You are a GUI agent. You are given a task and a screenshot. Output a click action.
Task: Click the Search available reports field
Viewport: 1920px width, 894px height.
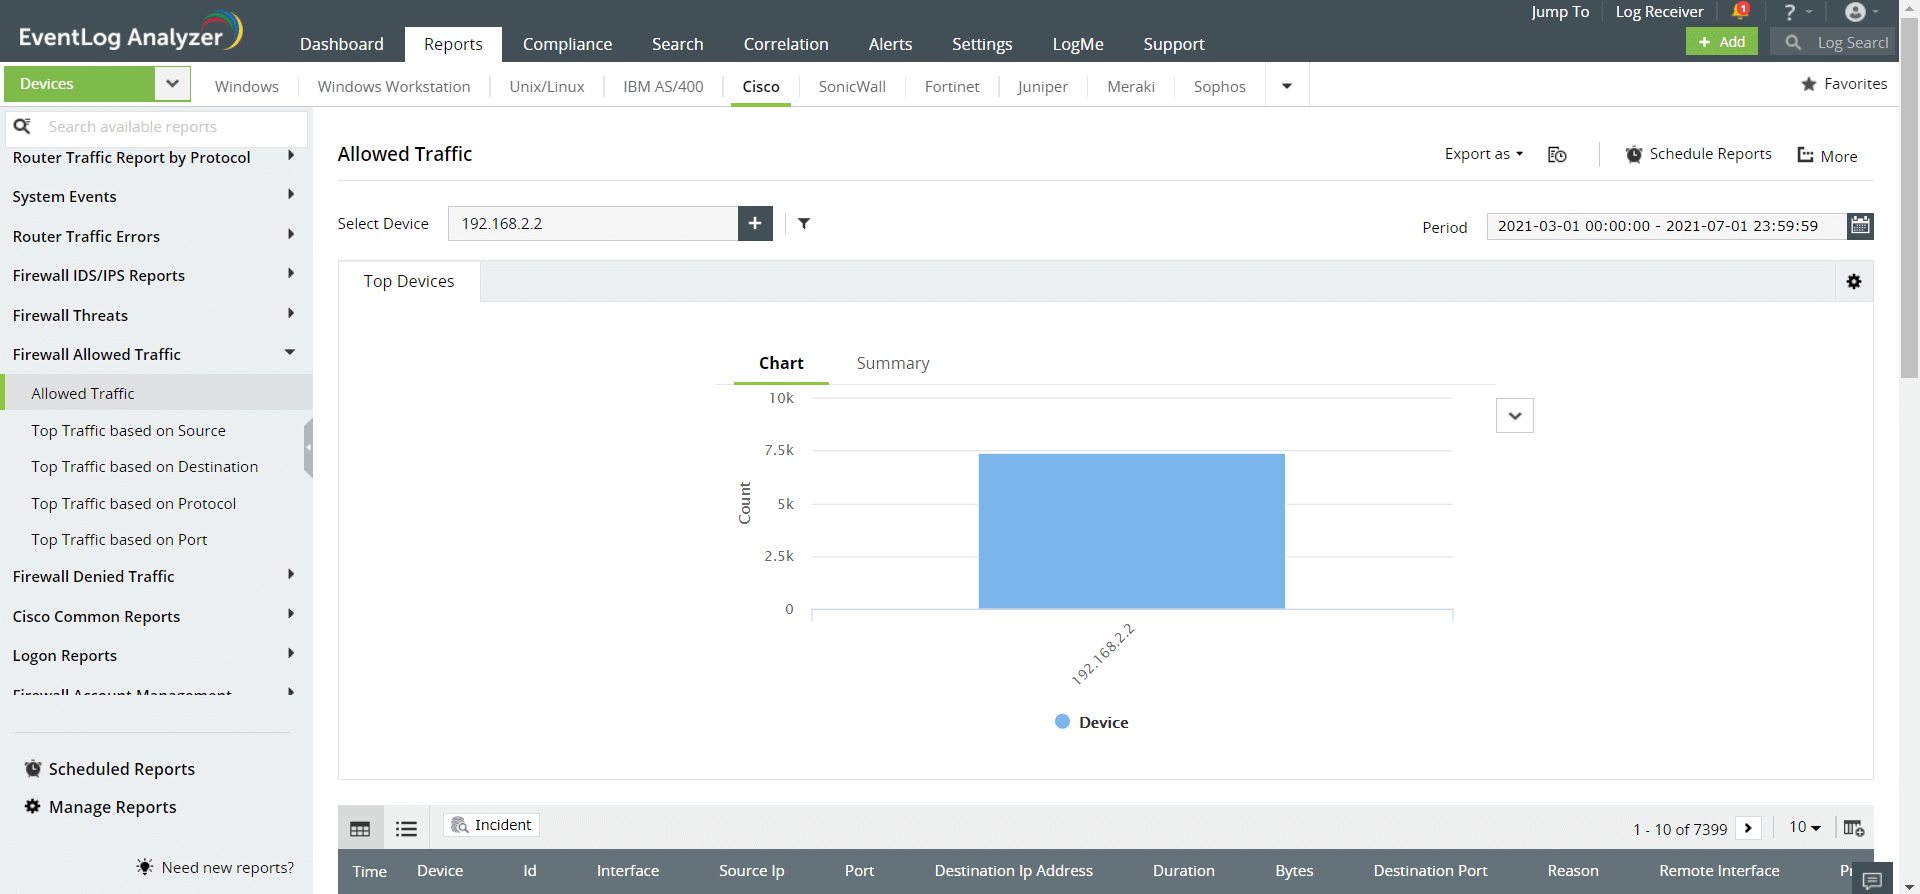click(158, 126)
